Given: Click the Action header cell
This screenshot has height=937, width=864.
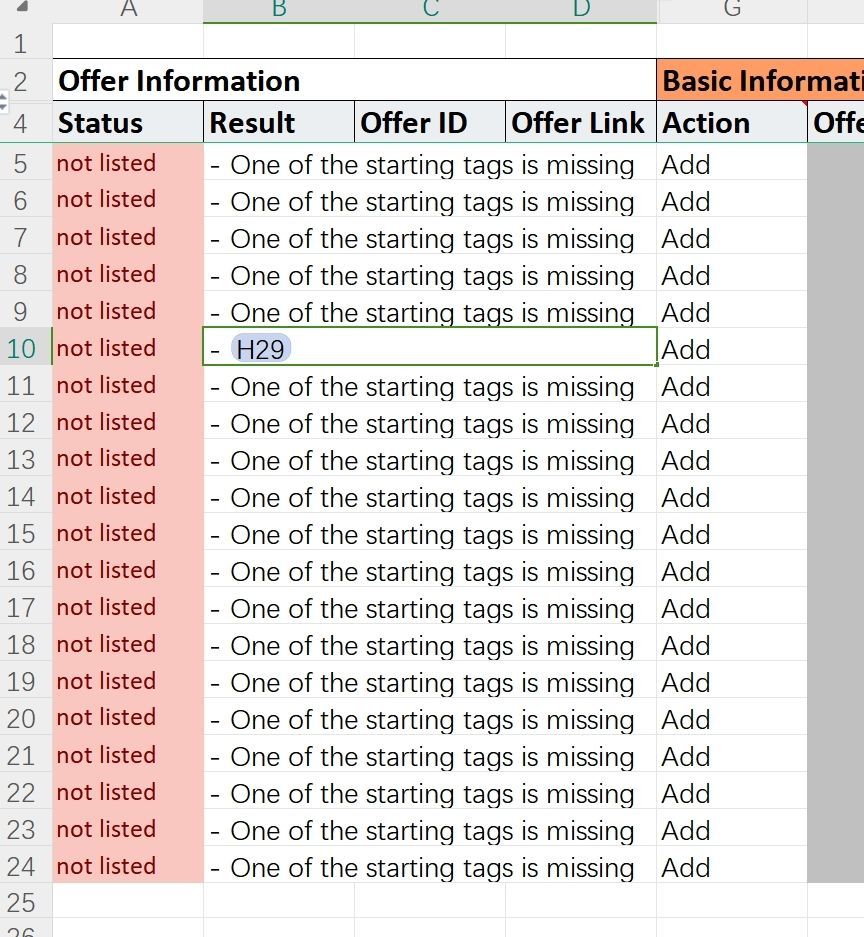Looking at the screenshot, I should pyautogui.click(x=732, y=123).
